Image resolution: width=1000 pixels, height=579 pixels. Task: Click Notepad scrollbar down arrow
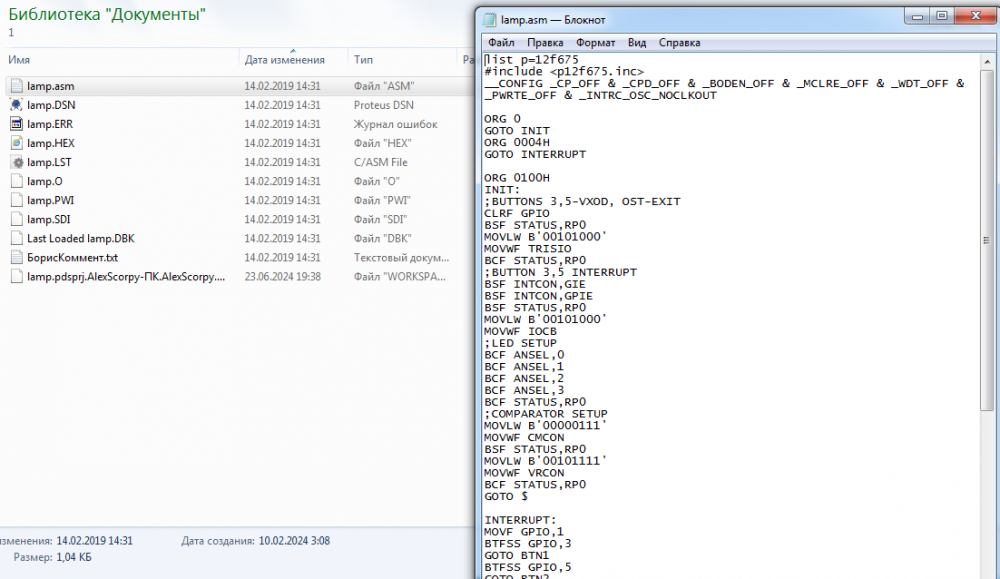point(989,570)
